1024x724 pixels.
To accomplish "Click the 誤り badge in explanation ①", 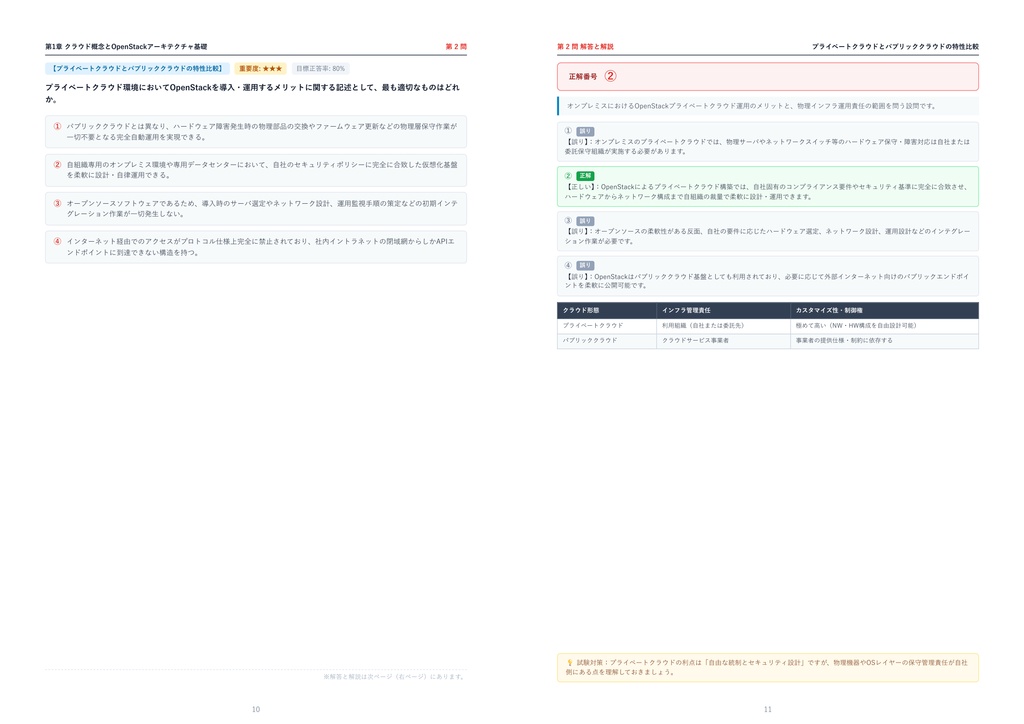I will point(585,131).
